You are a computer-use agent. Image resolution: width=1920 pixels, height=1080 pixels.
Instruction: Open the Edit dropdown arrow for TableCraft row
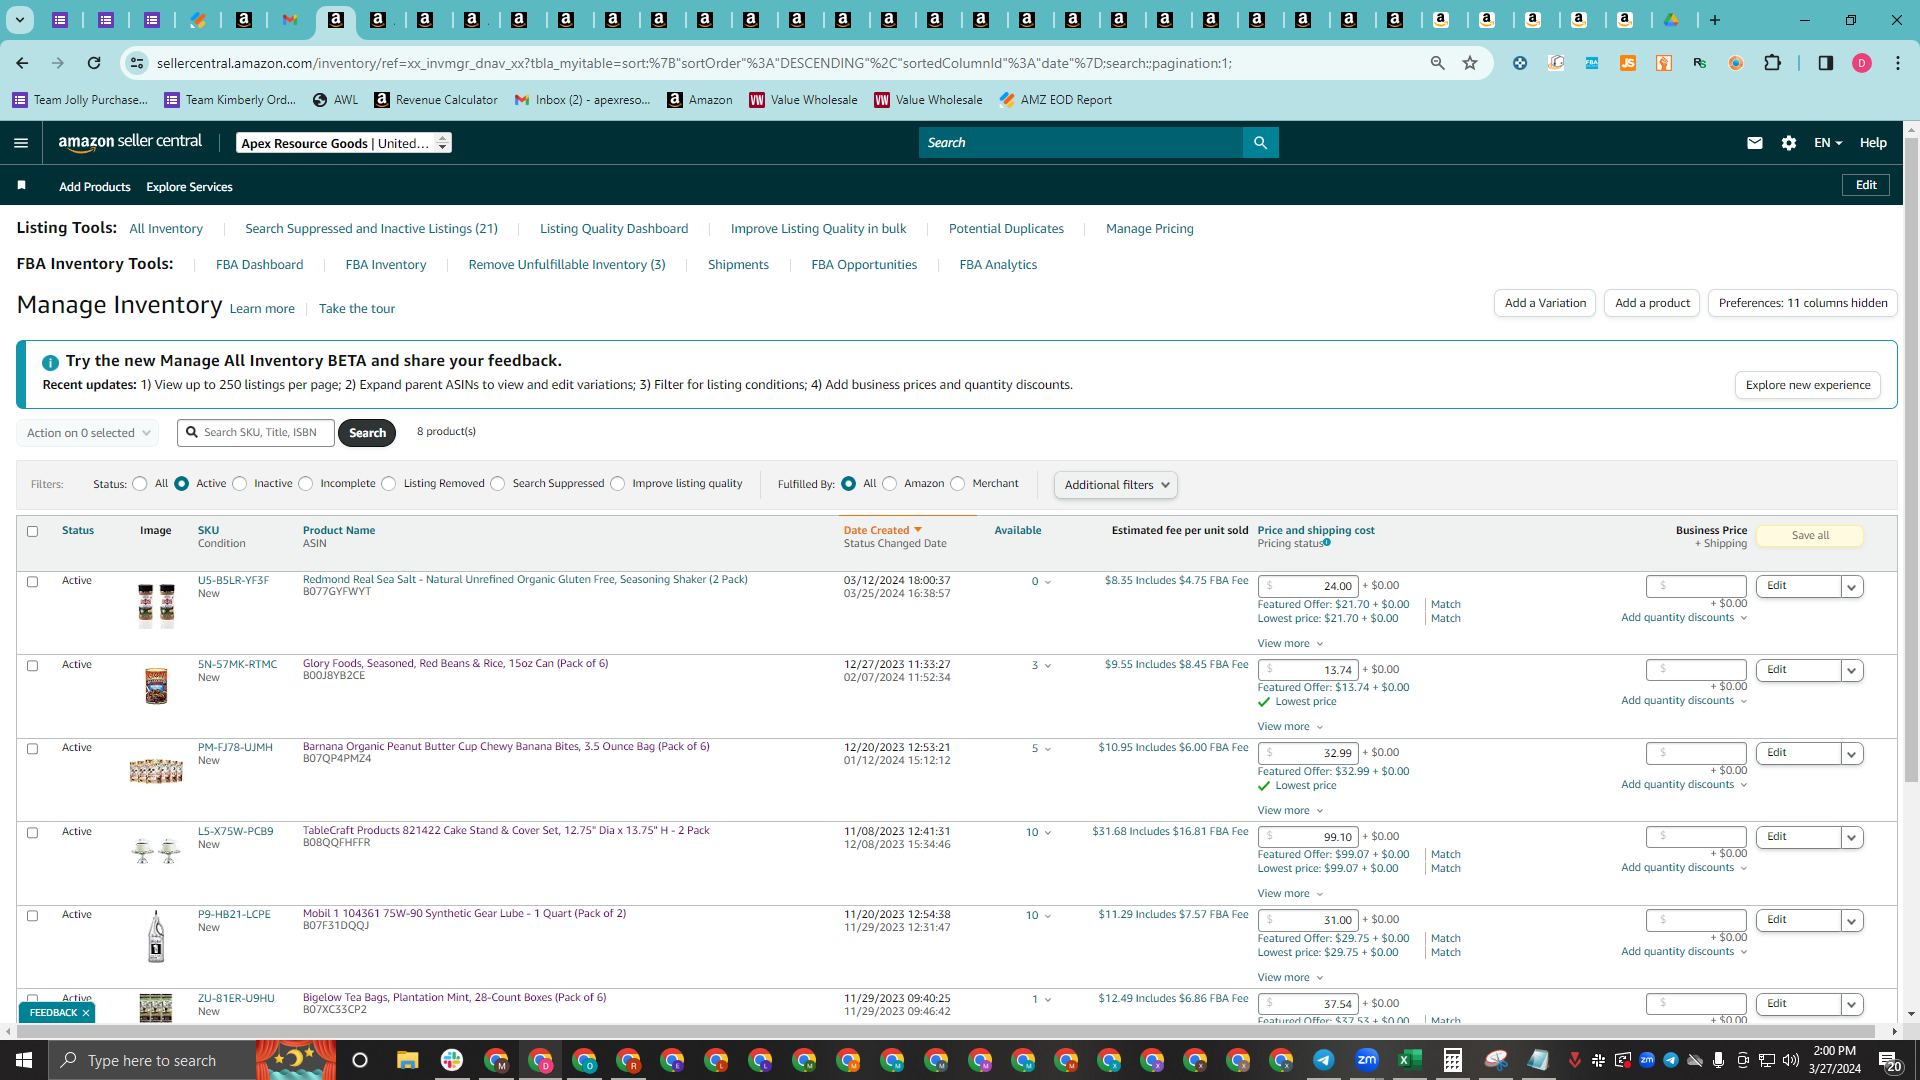pos(1852,838)
